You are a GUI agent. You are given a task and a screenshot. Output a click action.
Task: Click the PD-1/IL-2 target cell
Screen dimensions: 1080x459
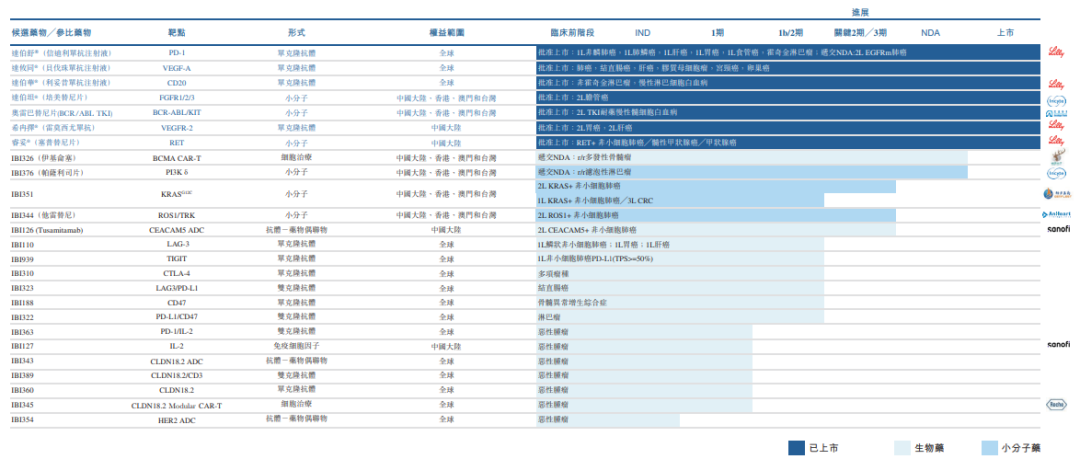(176, 332)
